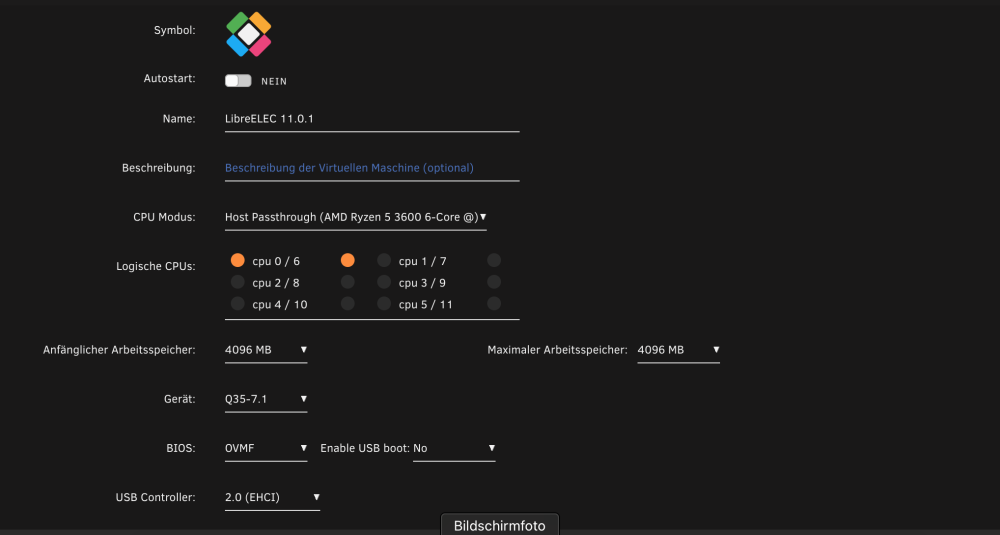Image resolution: width=1000 pixels, height=535 pixels.
Task: Enable logical cpu 2
Action: tap(238, 282)
